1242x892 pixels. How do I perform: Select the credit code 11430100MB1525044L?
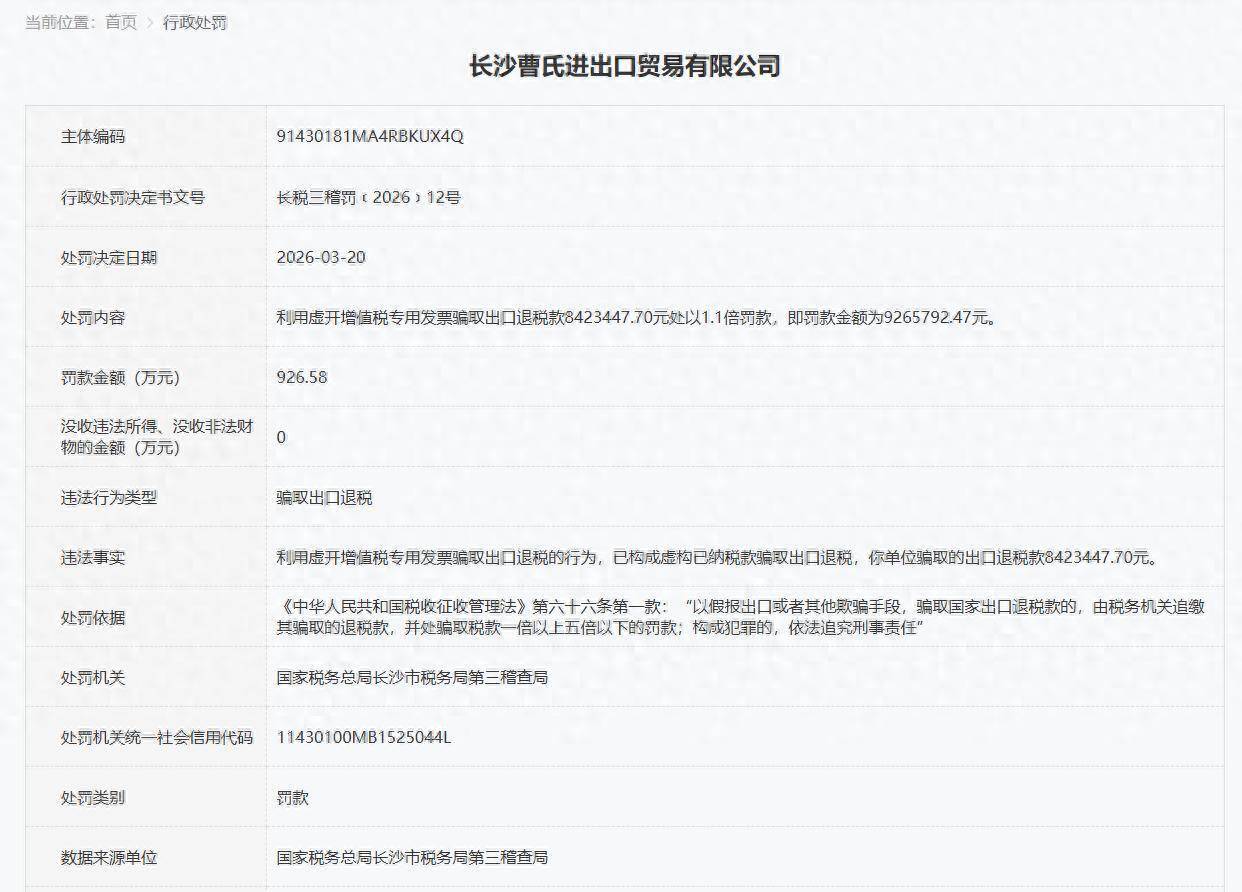[x=364, y=737]
